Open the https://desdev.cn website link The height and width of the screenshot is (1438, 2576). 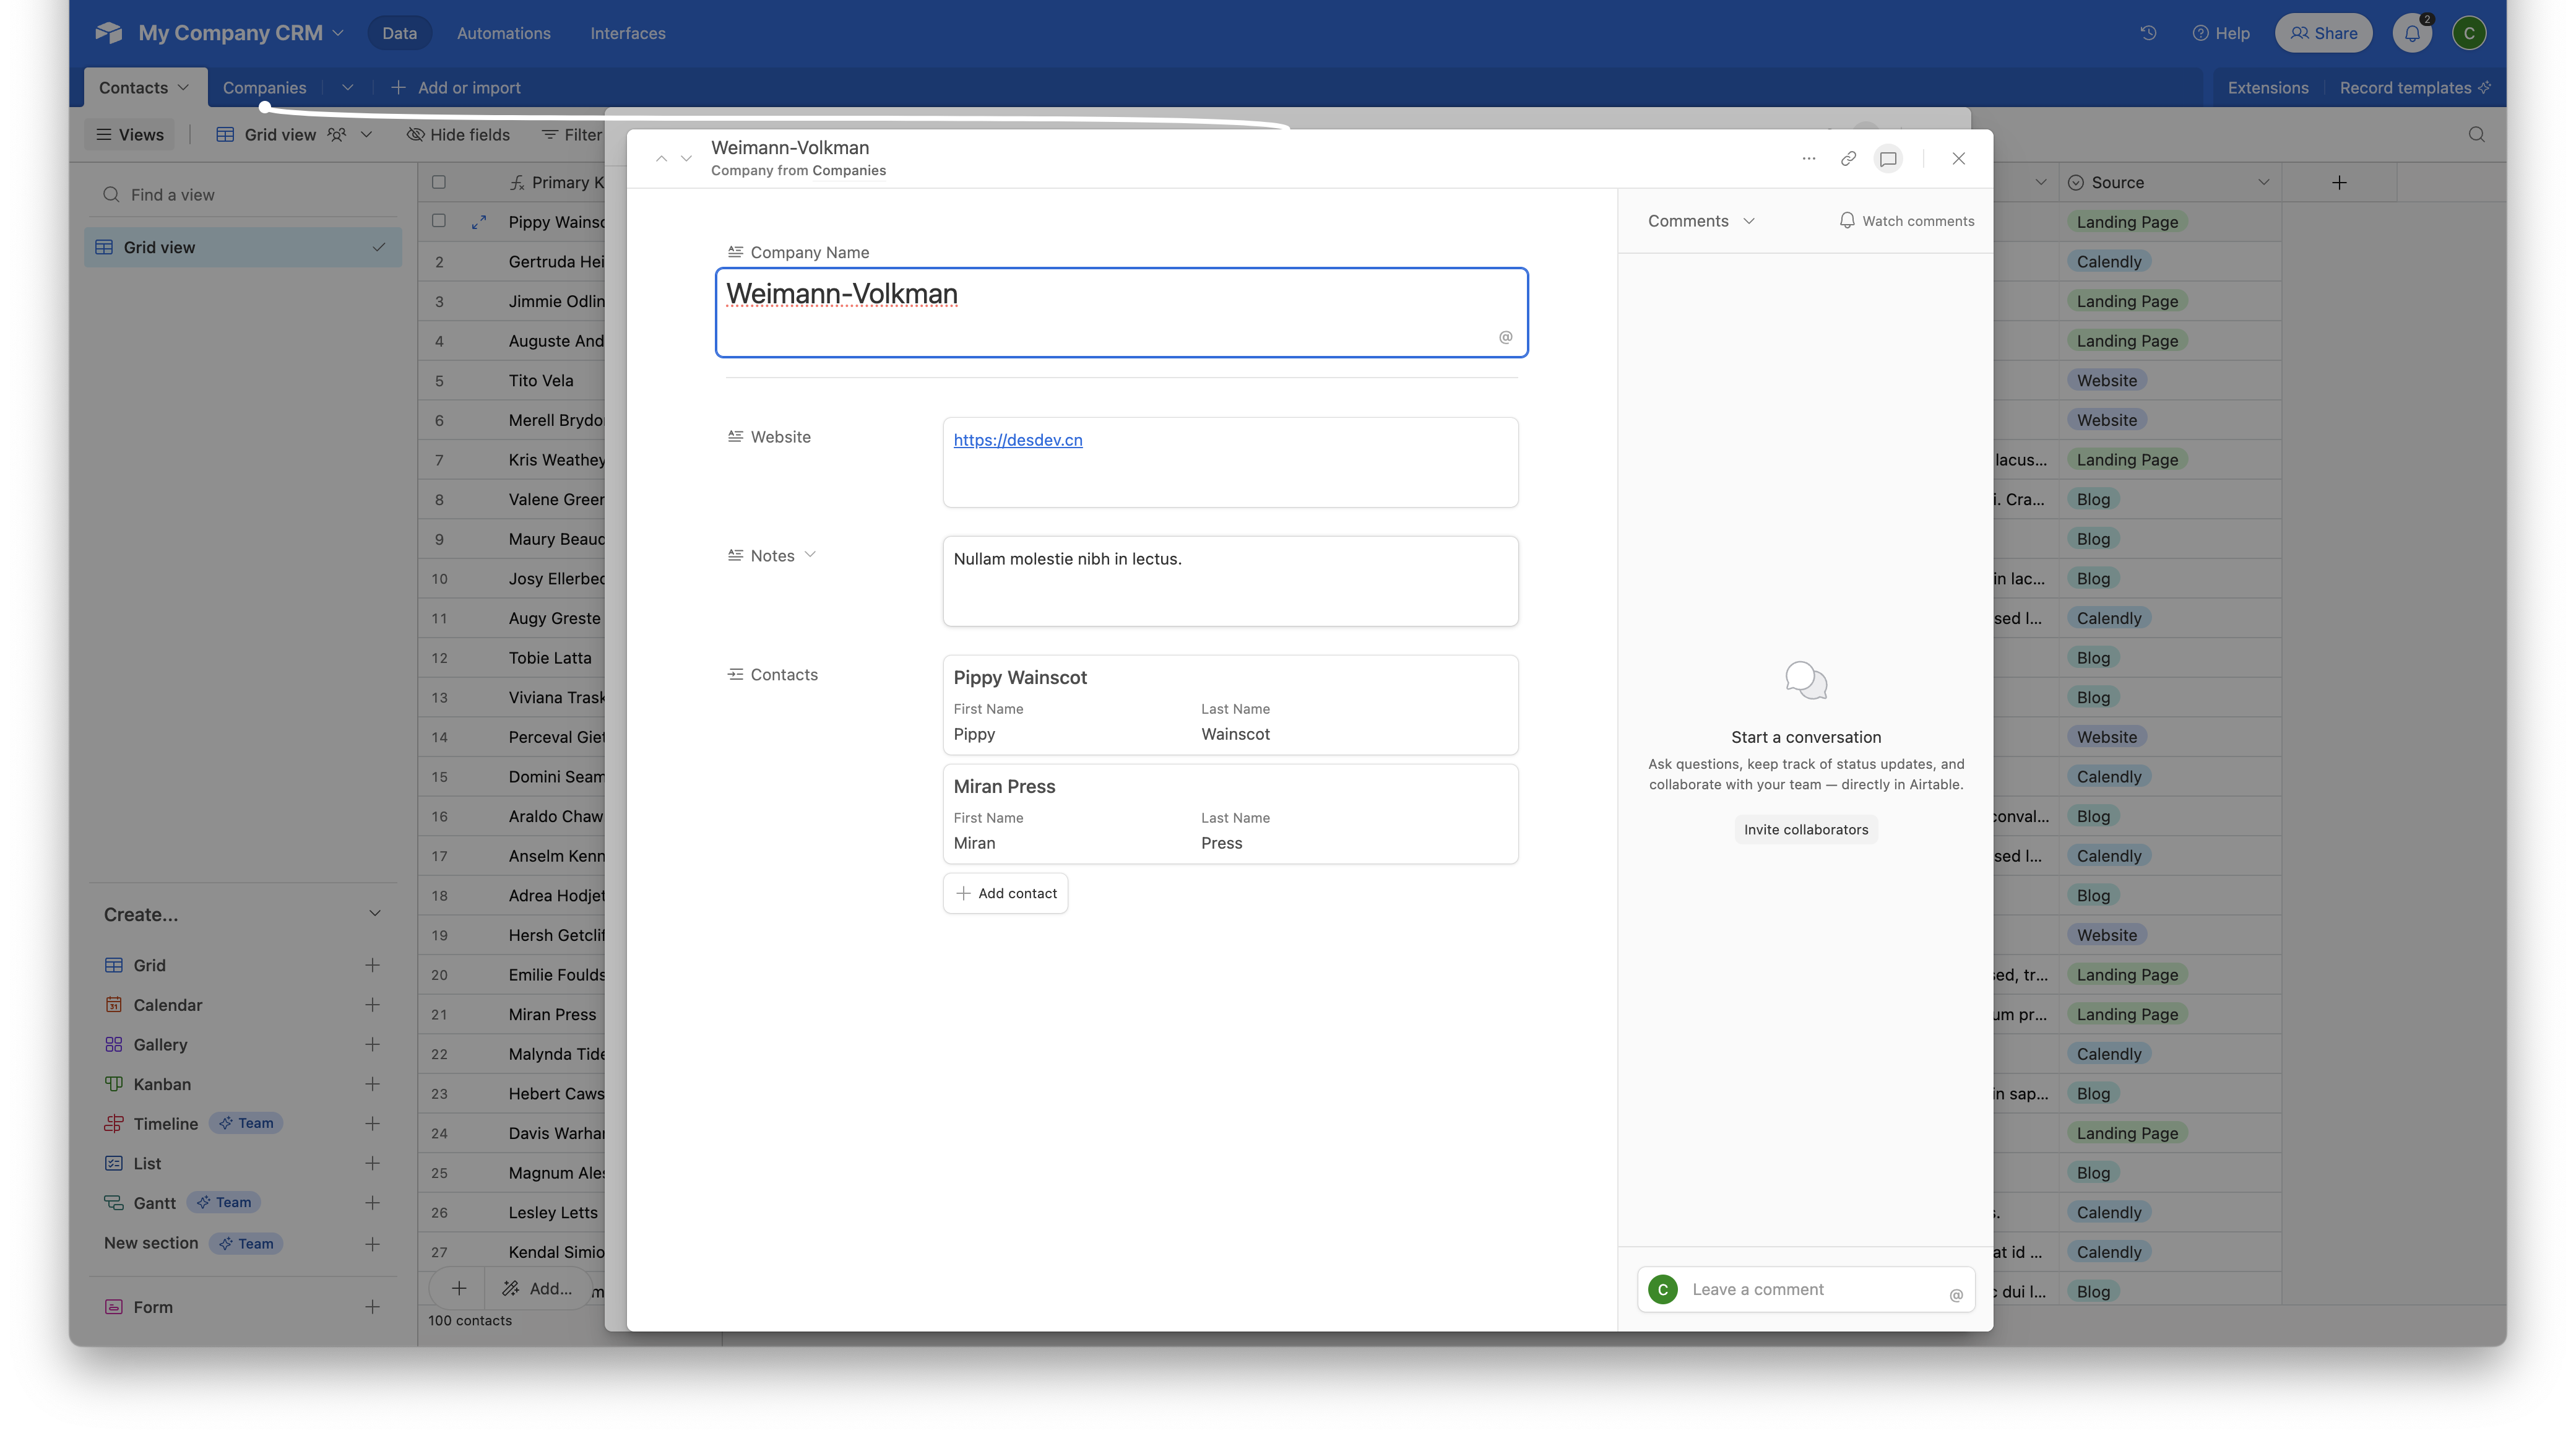[1017, 440]
